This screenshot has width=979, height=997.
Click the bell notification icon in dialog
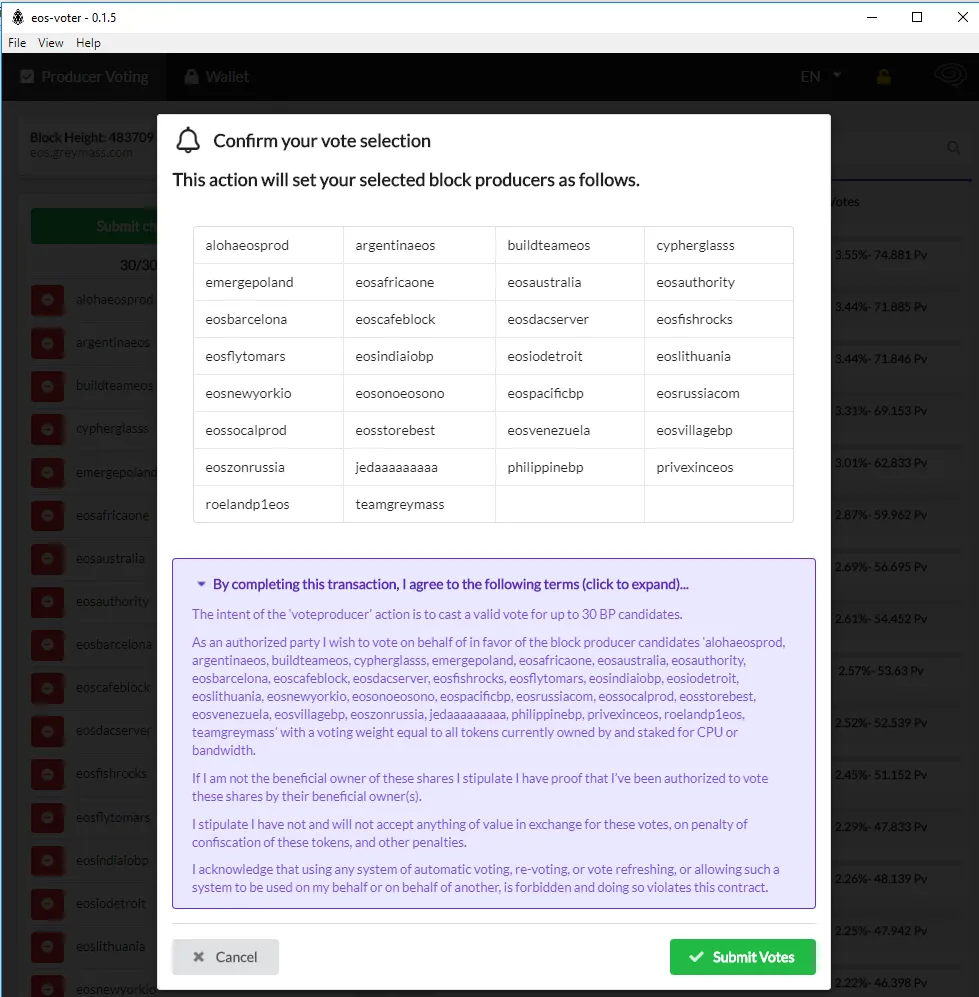(x=188, y=141)
